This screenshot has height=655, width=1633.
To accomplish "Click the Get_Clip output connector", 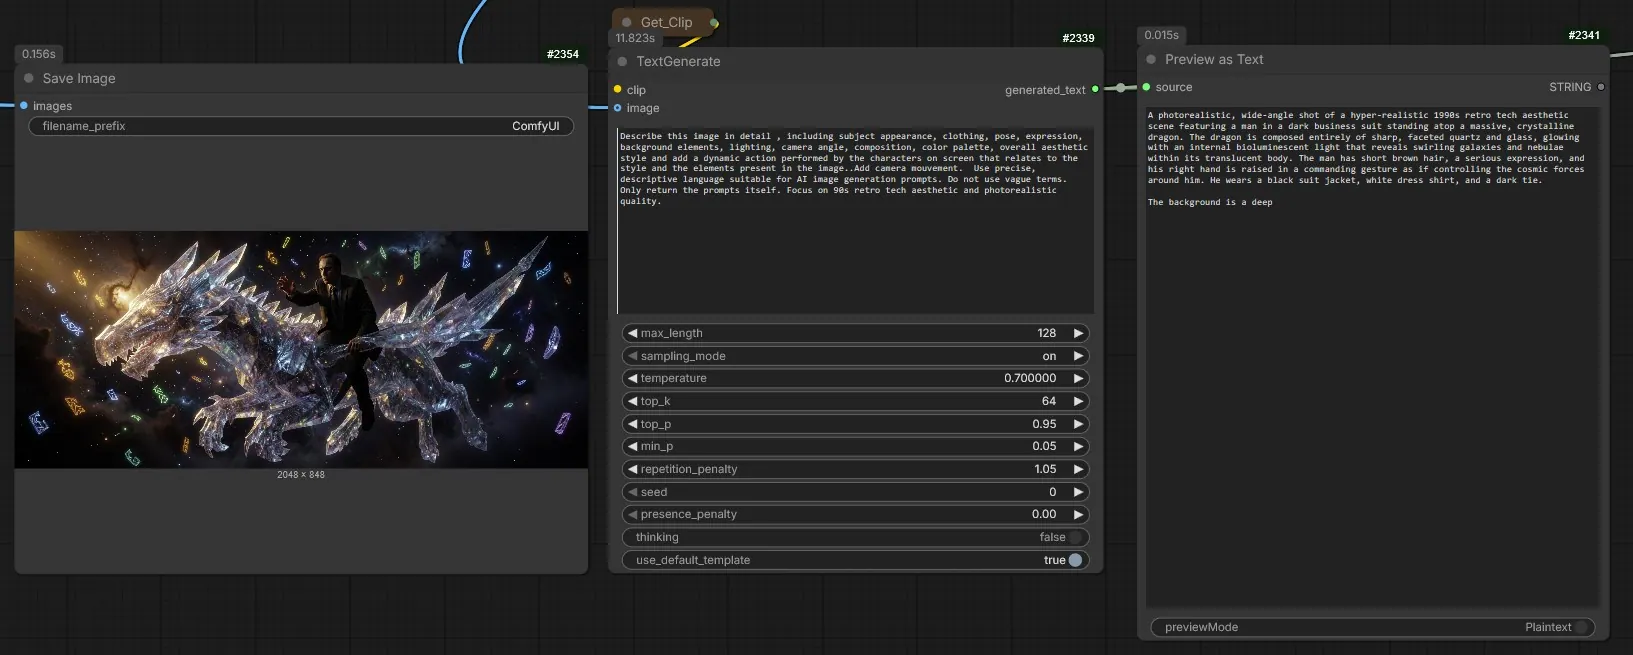I will coord(714,22).
